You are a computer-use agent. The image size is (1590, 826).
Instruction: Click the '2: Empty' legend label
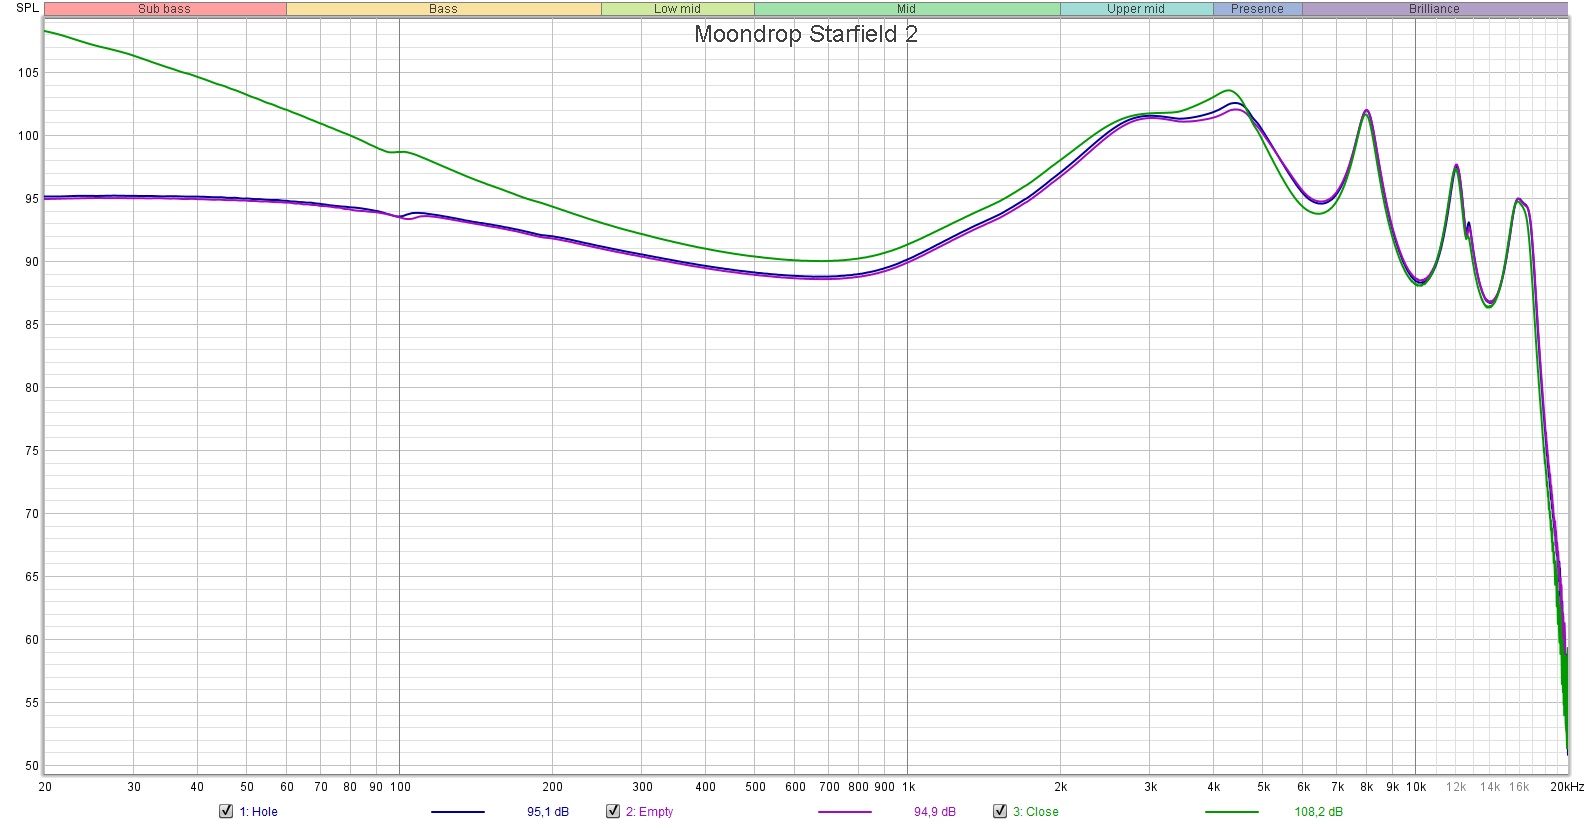click(649, 812)
